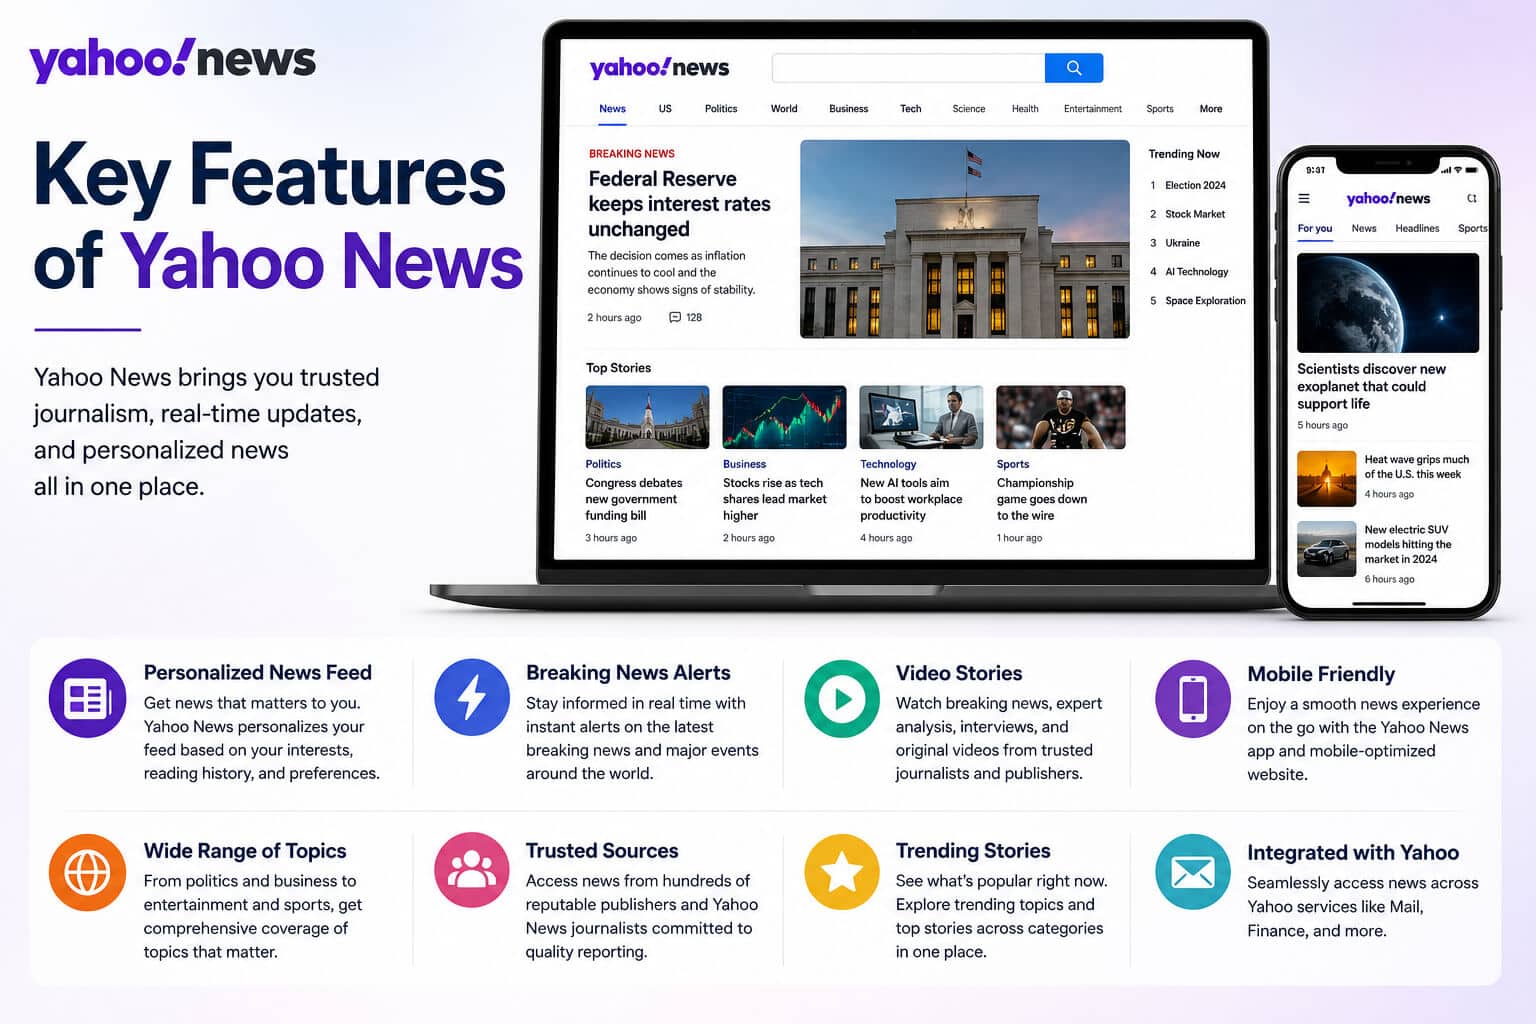Image resolution: width=1536 pixels, height=1024 pixels.
Task: Open trending topic Stock Market
Action: [x=1194, y=214]
